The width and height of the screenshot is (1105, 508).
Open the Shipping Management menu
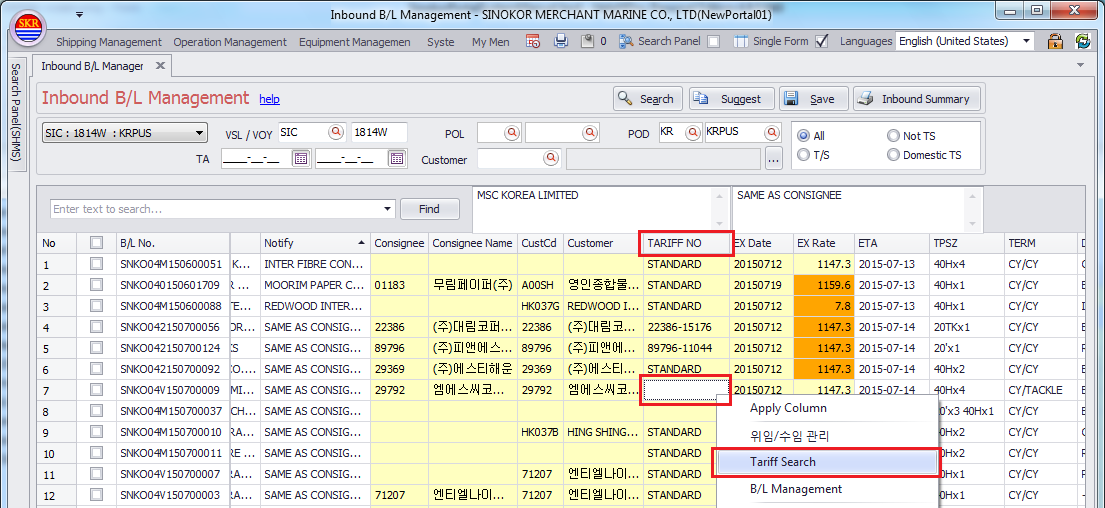[108, 42]
